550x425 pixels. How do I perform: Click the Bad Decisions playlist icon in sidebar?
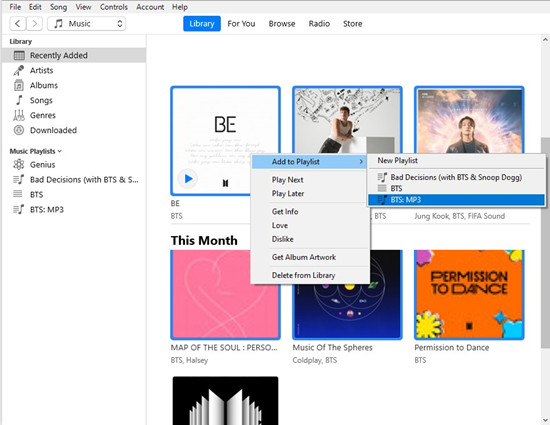click(19, 180)
